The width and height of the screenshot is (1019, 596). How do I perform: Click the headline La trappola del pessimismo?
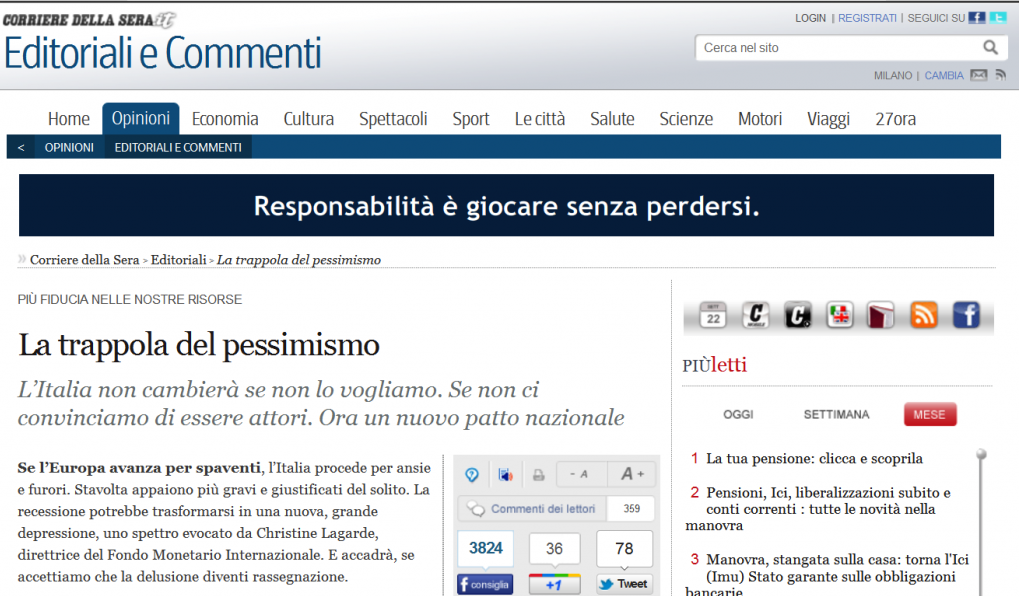point(199,345)
